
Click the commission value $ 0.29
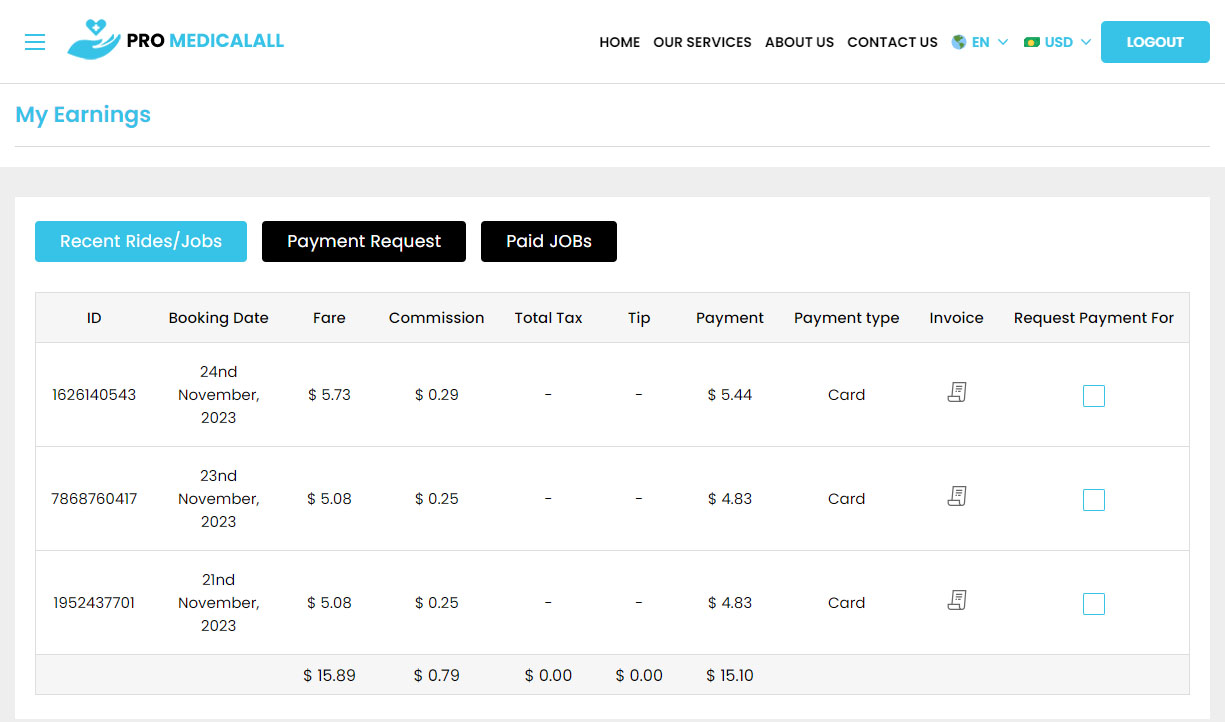pos(437,395)
